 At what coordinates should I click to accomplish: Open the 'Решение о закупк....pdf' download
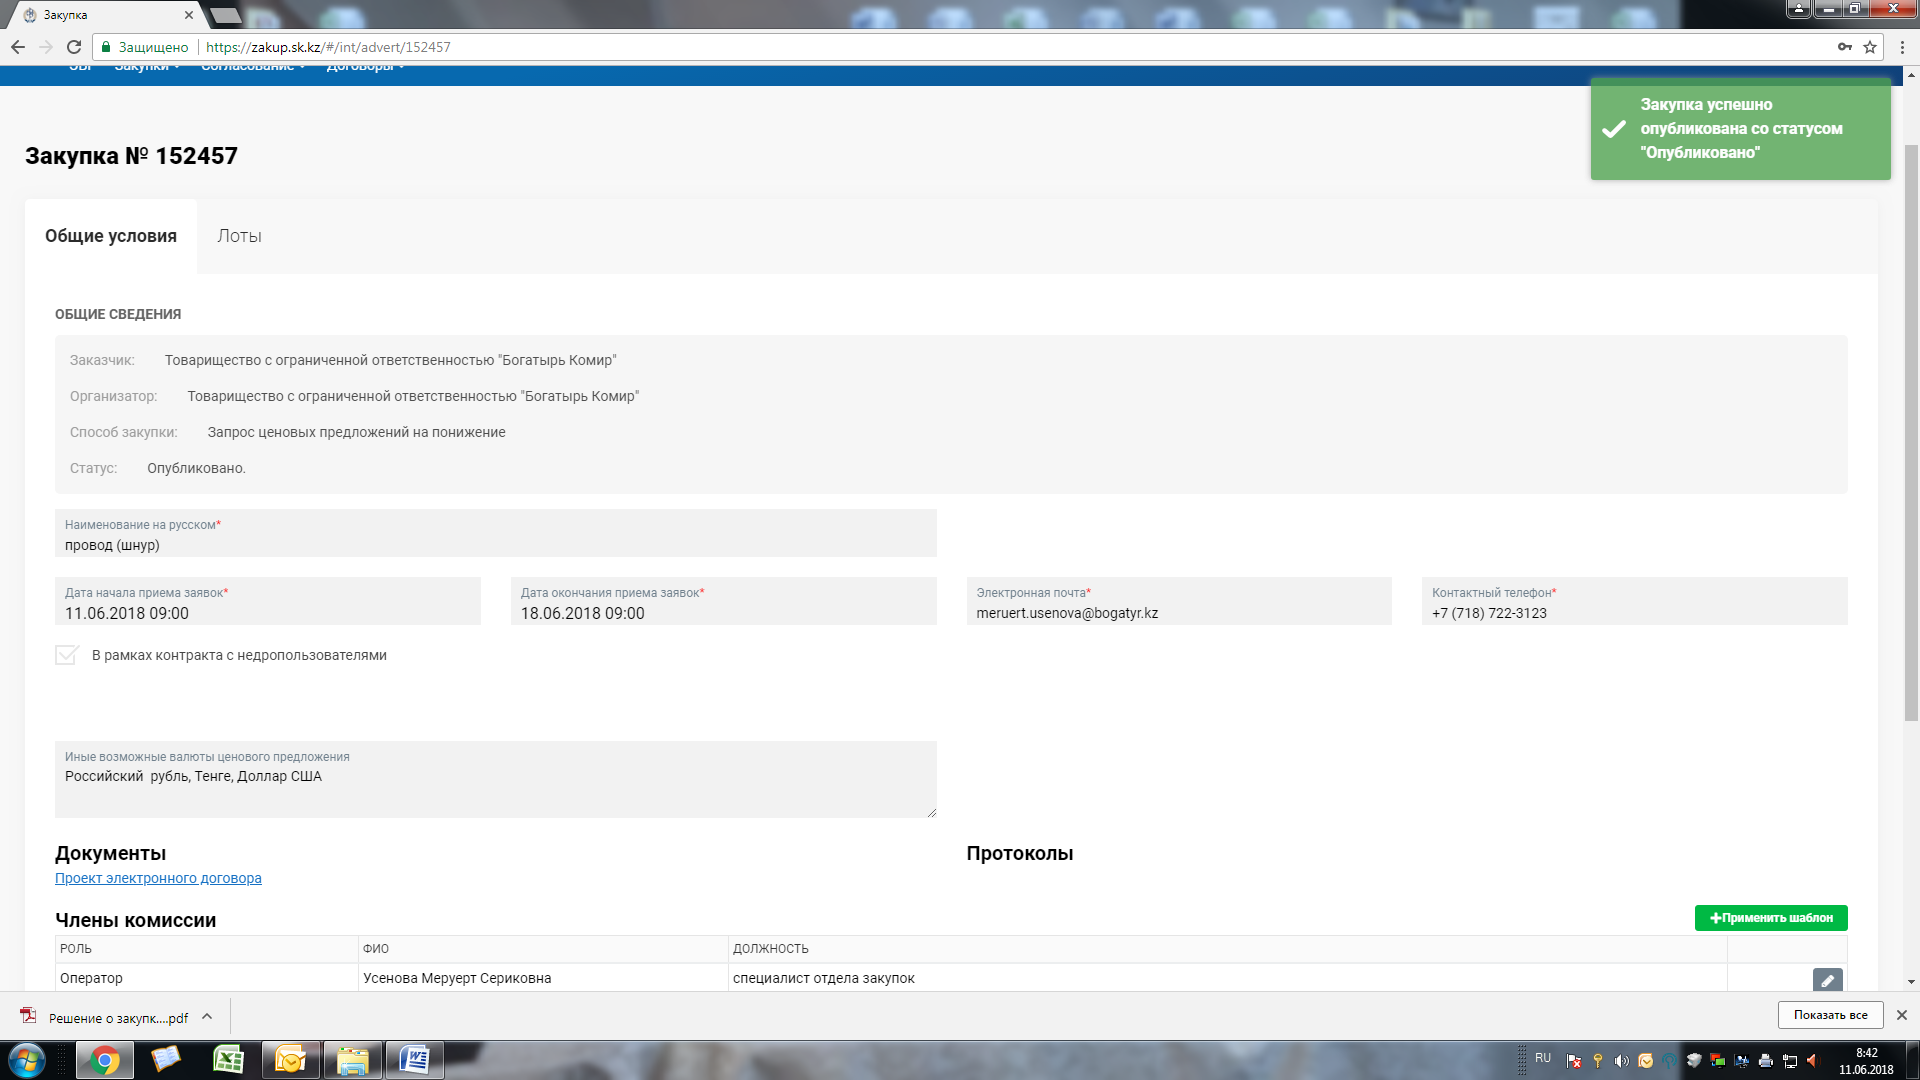click(118, 1018)
